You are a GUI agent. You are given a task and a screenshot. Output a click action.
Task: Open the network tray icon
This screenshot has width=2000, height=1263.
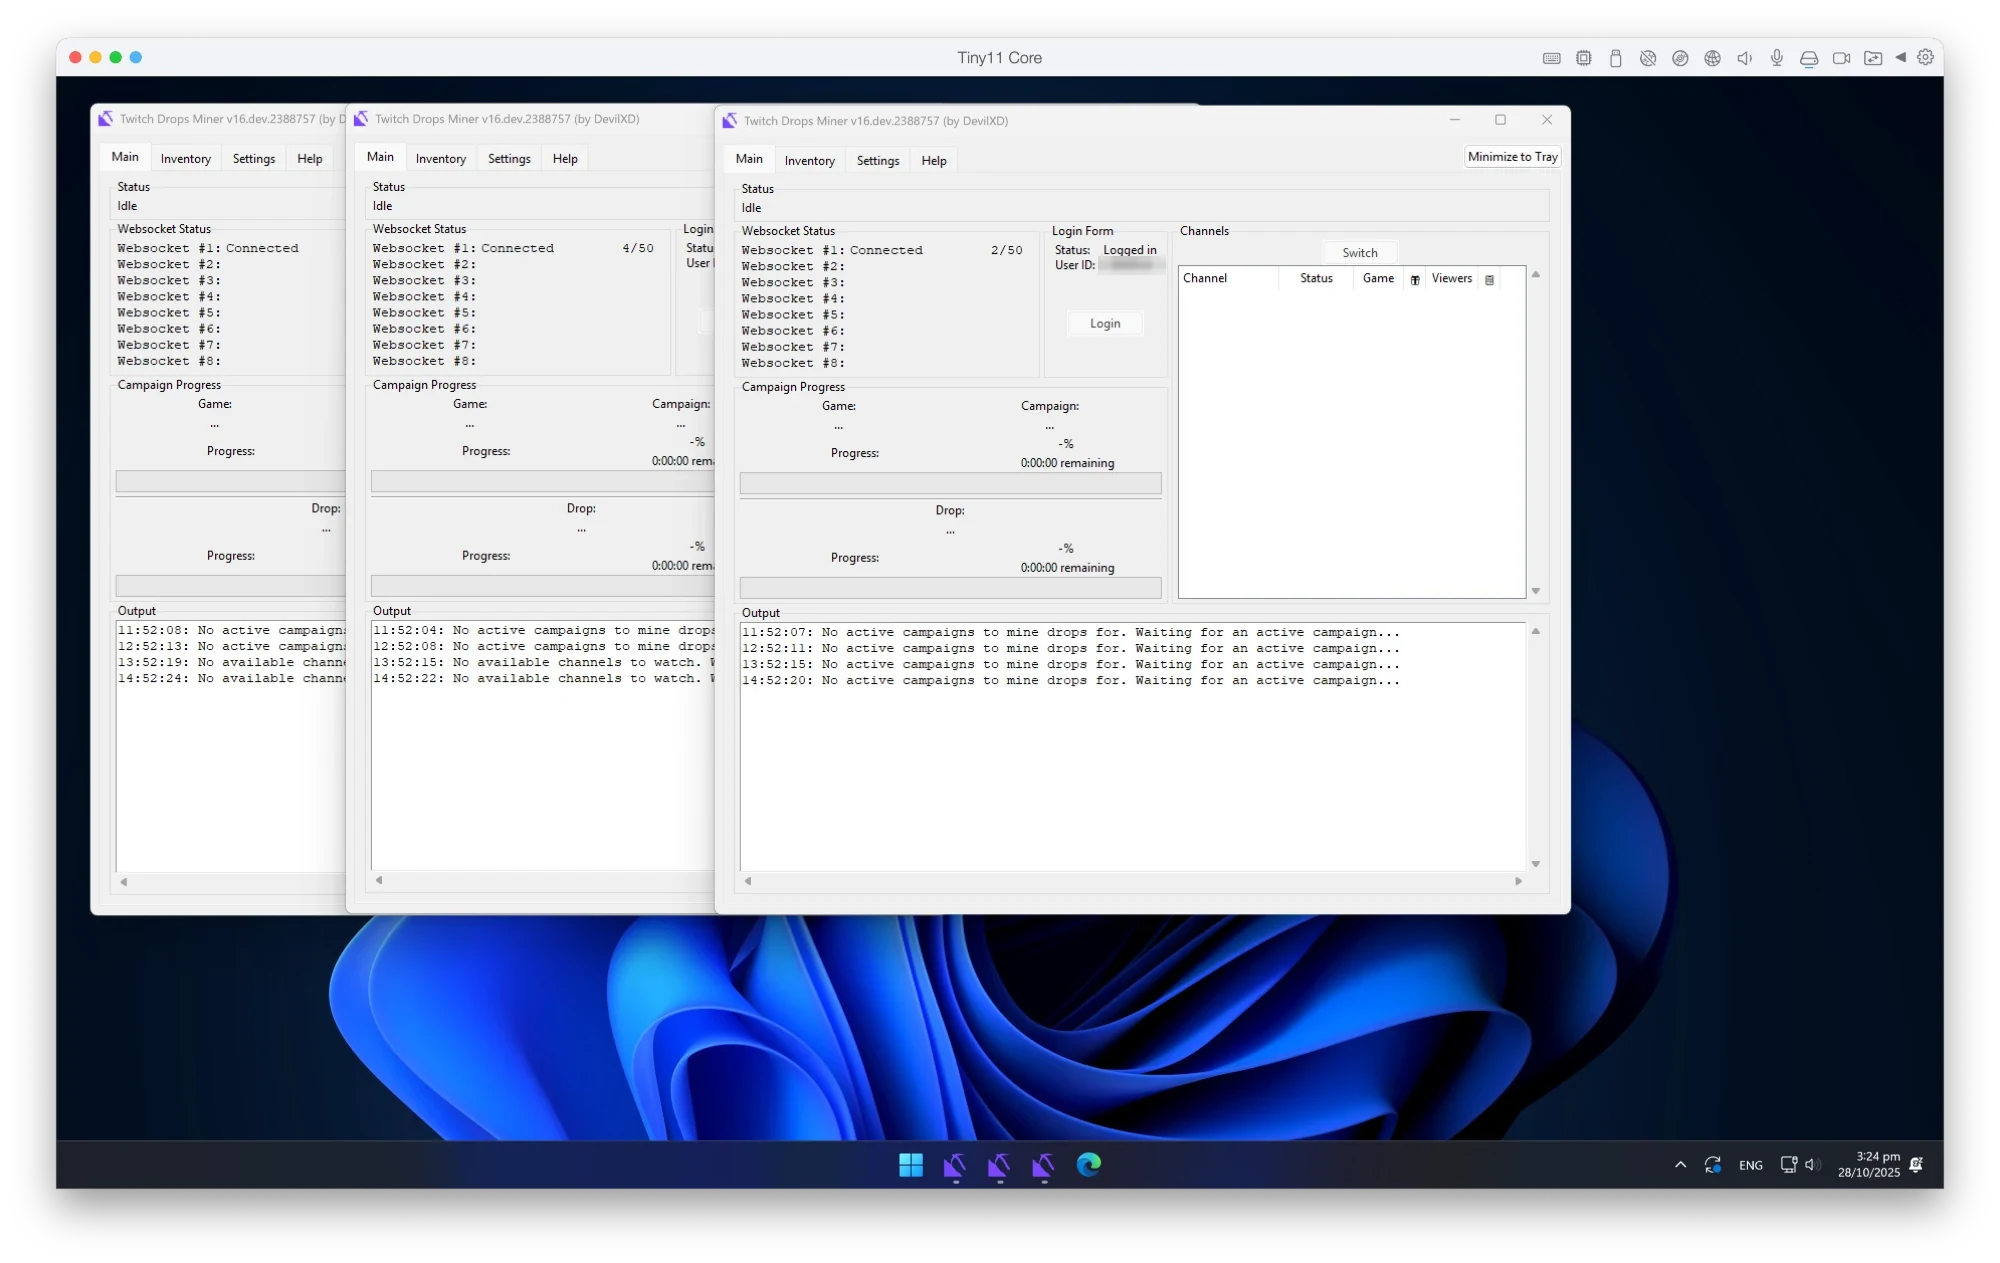pyautogui.click(x=1789, y=1165)
